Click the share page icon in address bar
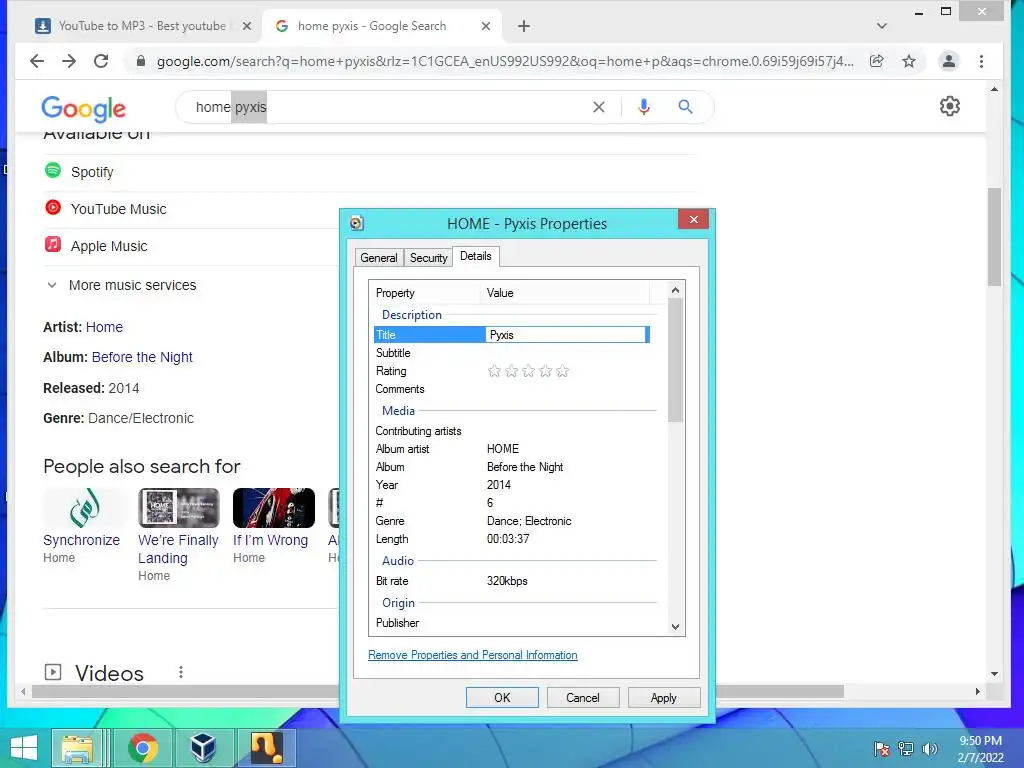This screenshot has height=768, width=1024. tap(876, 61)
